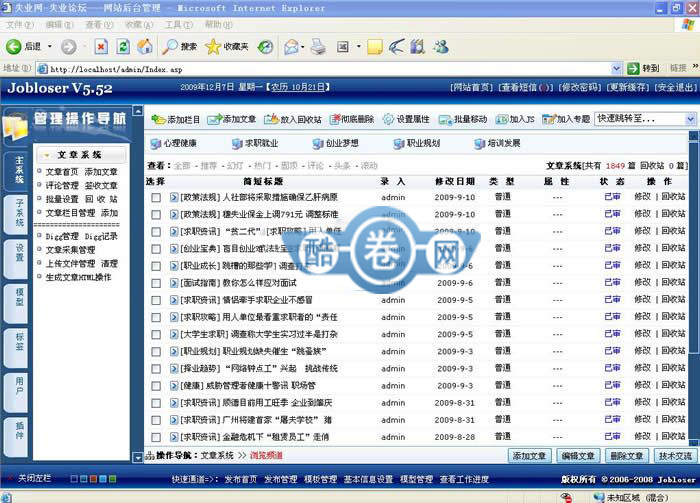The height and width of the screenshot is (503, 700).
Task: Open the 职业规划 category icon
Action: 399,143
